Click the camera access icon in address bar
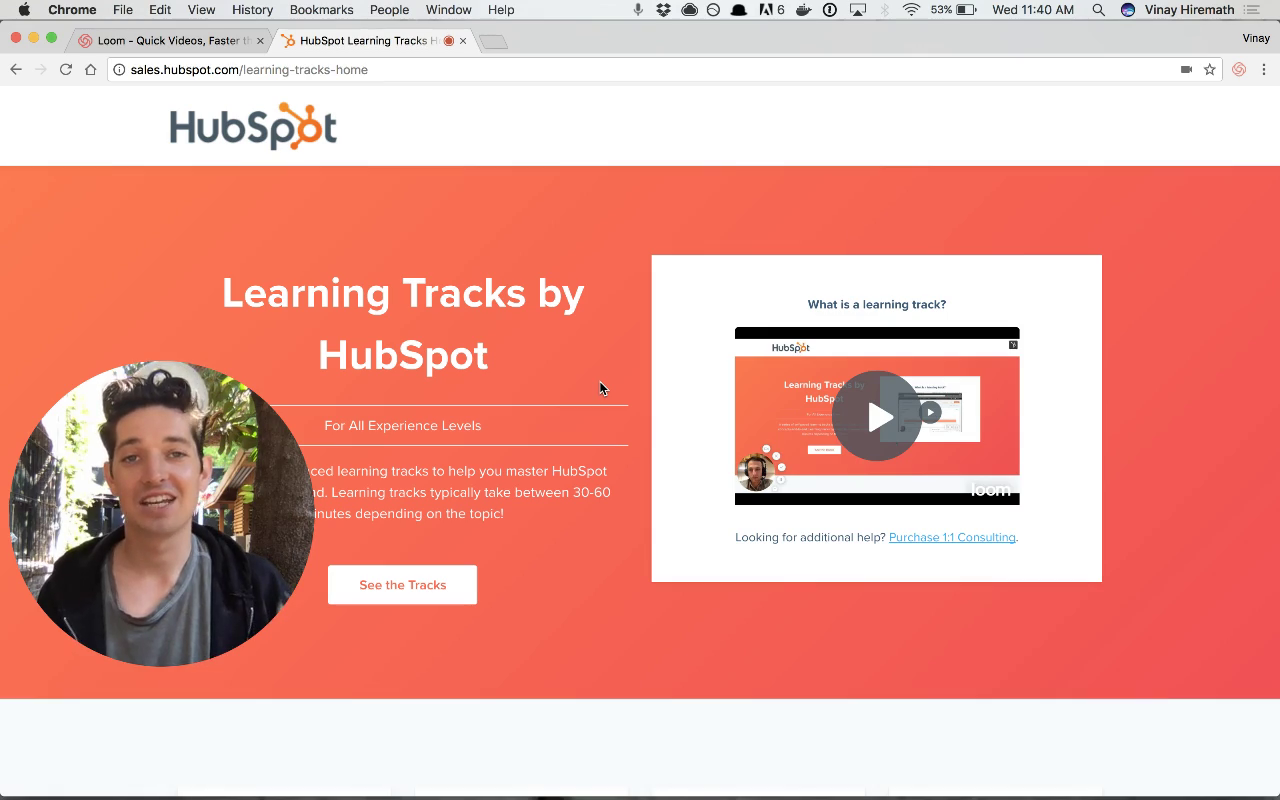This screenshot has height=800, width=1280. [x=1186, y=70]
